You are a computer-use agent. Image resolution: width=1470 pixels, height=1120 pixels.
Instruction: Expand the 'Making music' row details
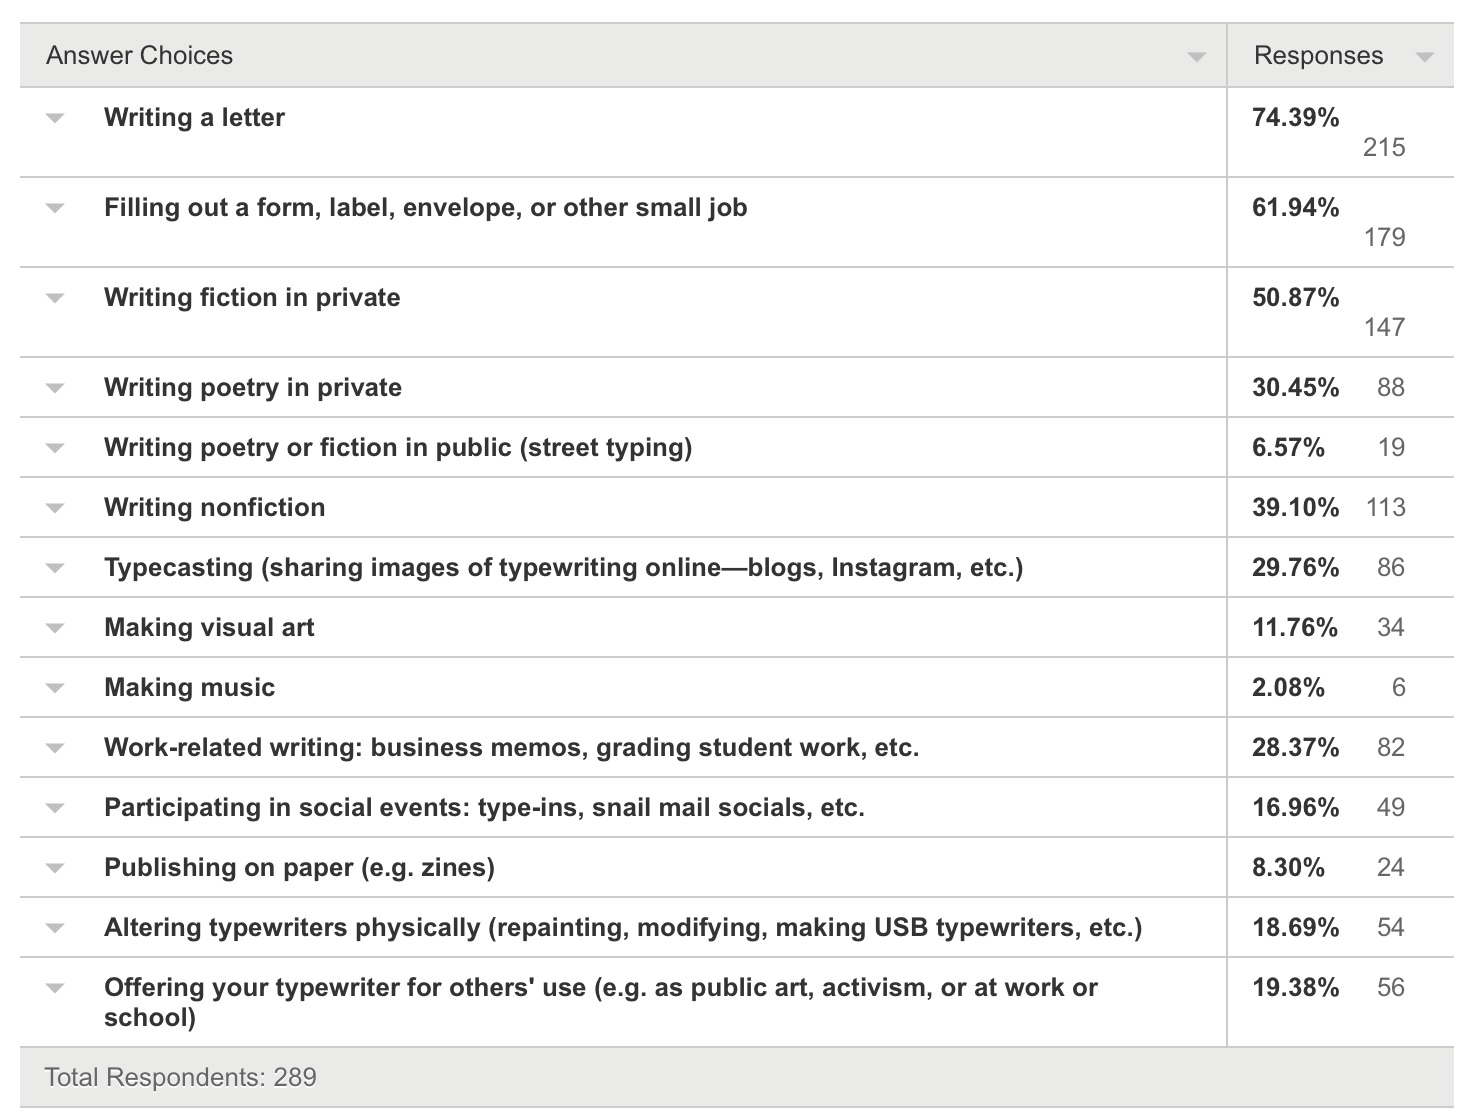point(53,687)
